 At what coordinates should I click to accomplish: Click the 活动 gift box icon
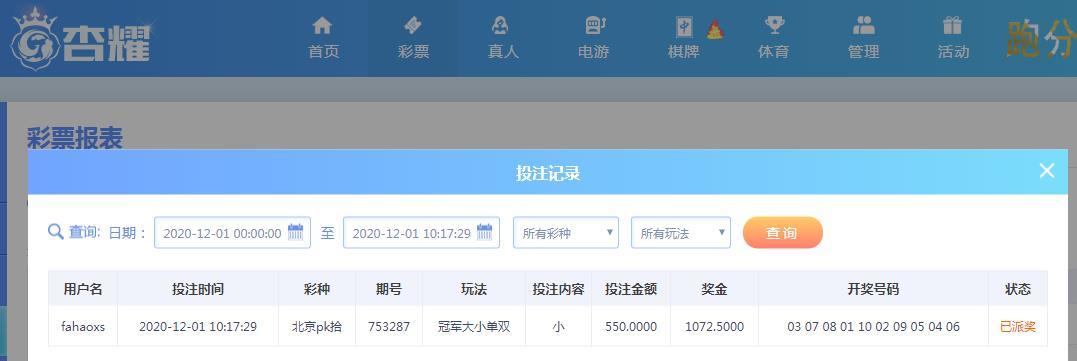(x=952, y=26)
